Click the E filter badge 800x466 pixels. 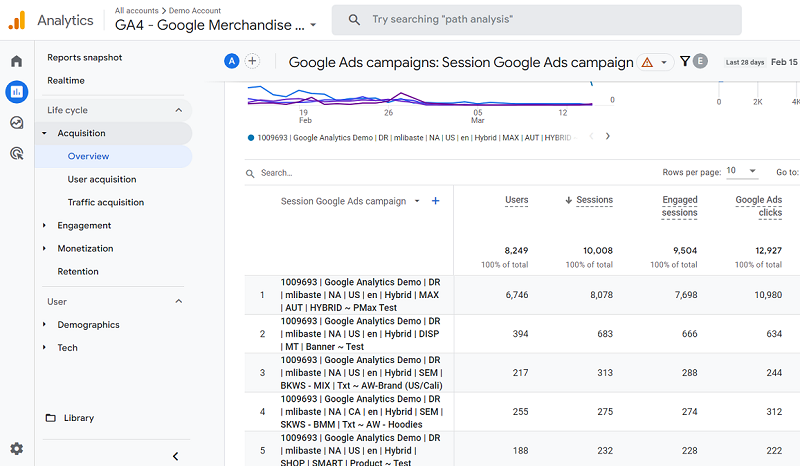701,61
